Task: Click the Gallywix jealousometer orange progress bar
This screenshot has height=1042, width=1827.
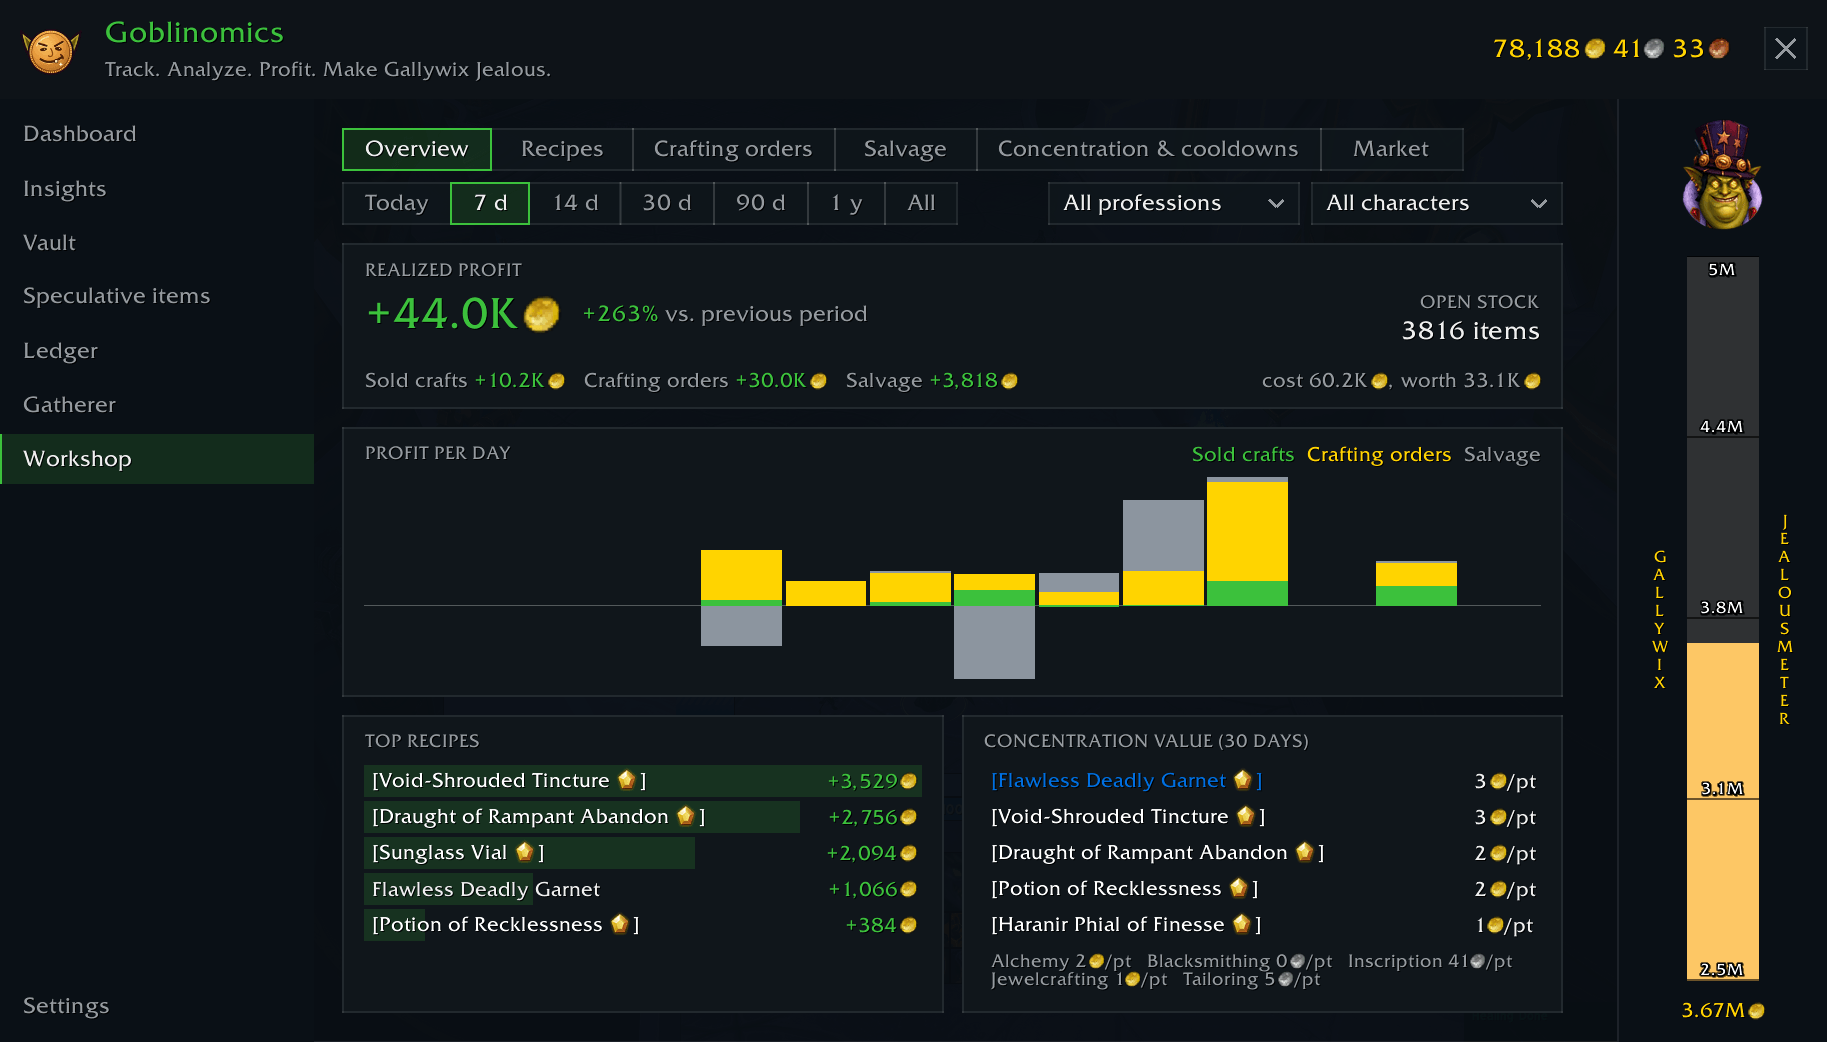Action: coord(1722,811)
